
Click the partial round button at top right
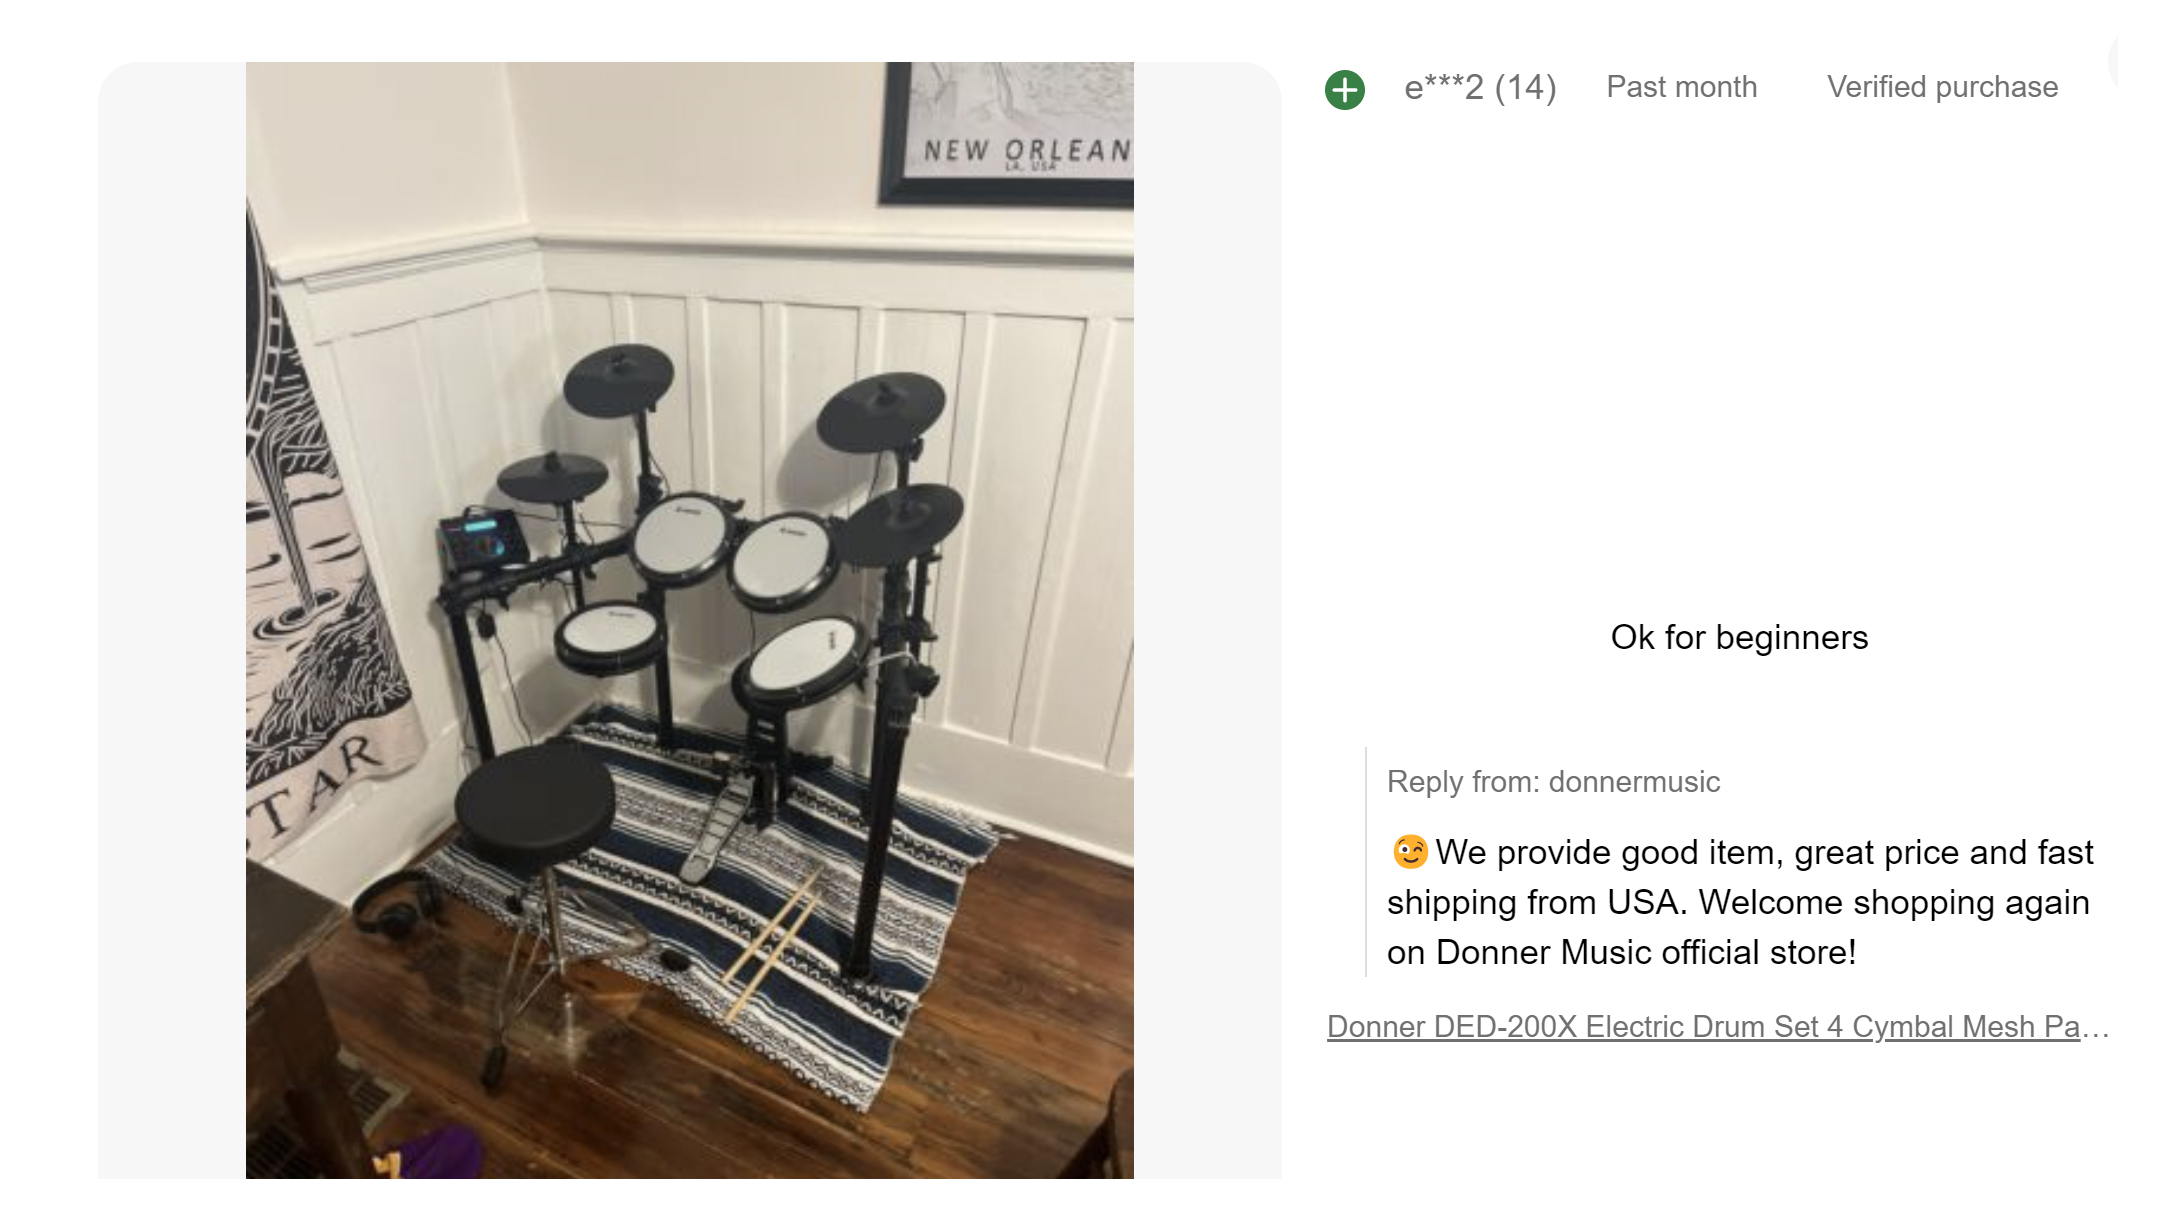click(x=2113, y=60)
